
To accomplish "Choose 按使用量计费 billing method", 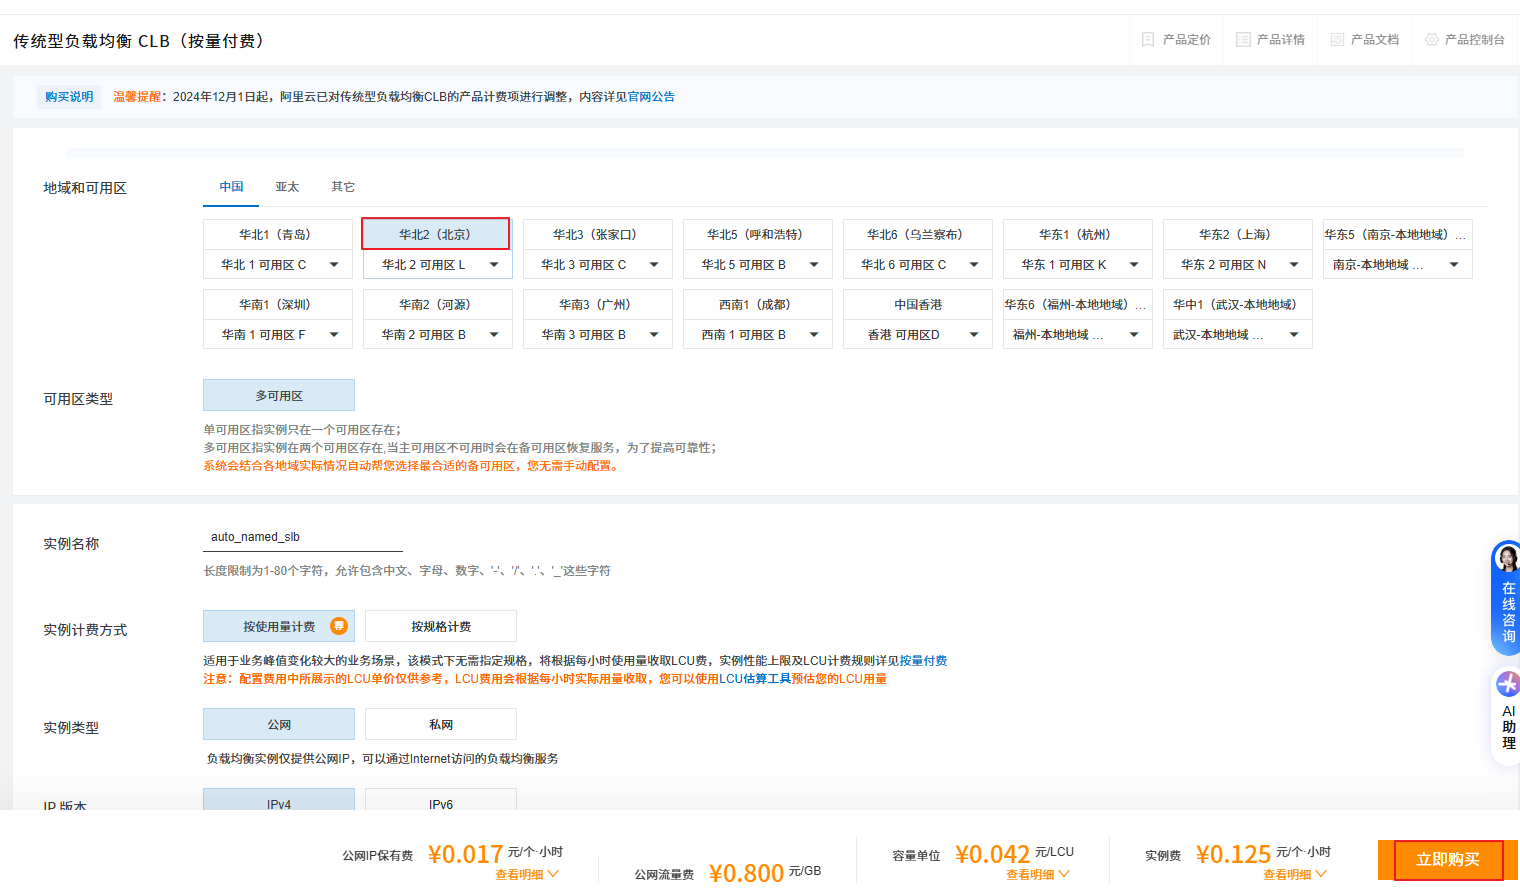I will pyautogui.click(x=279, y=626).
